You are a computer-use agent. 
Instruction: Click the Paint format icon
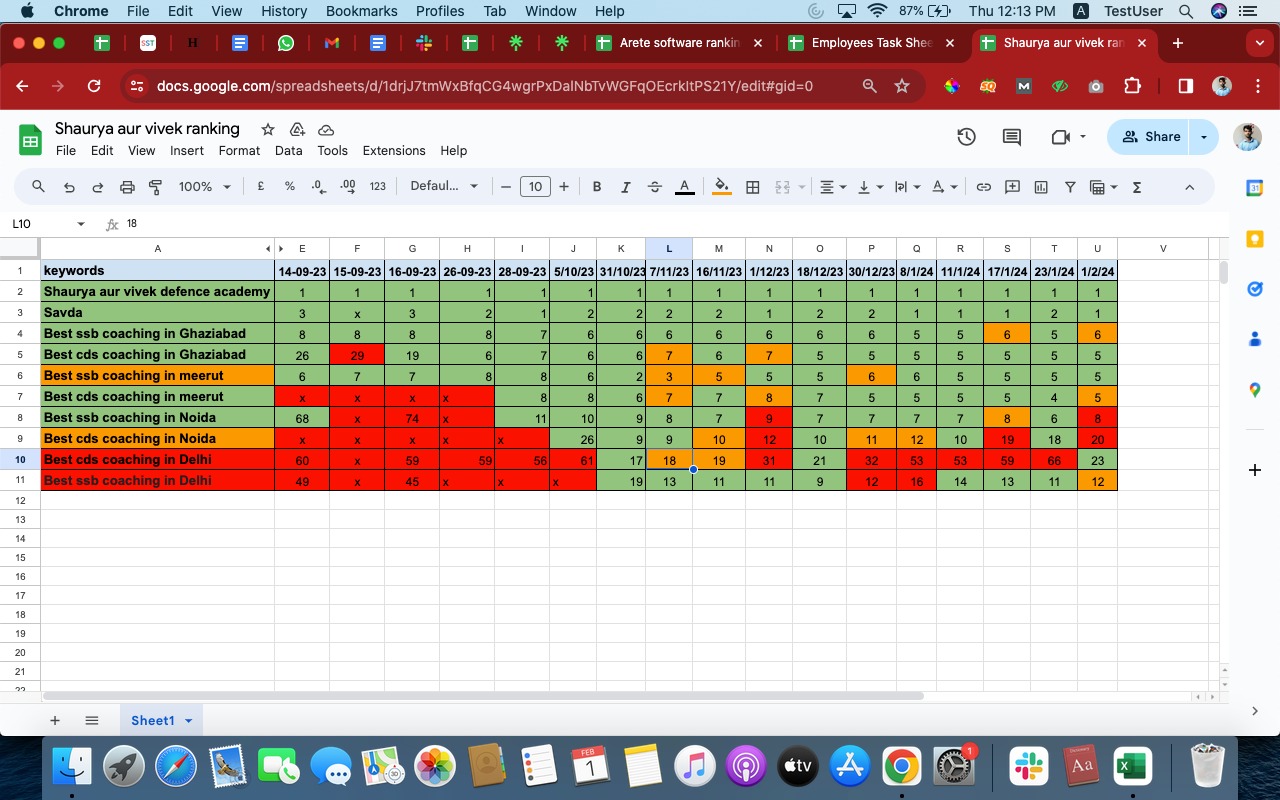[155, 187]
